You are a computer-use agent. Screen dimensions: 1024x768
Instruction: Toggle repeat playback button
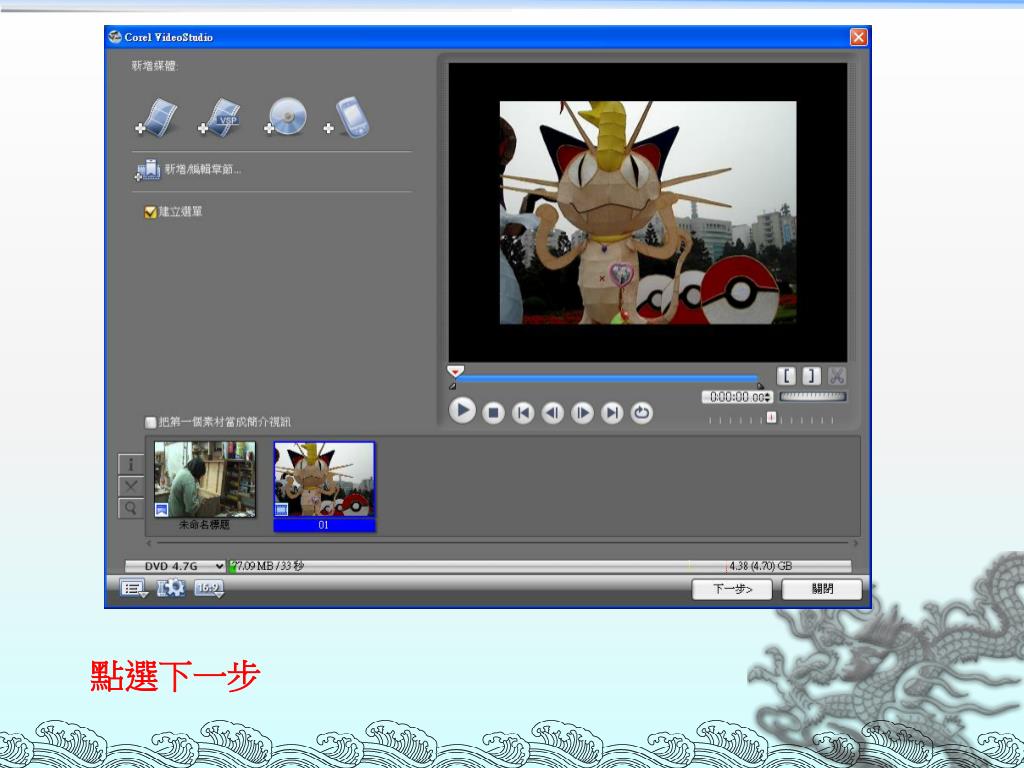point(642,413)
